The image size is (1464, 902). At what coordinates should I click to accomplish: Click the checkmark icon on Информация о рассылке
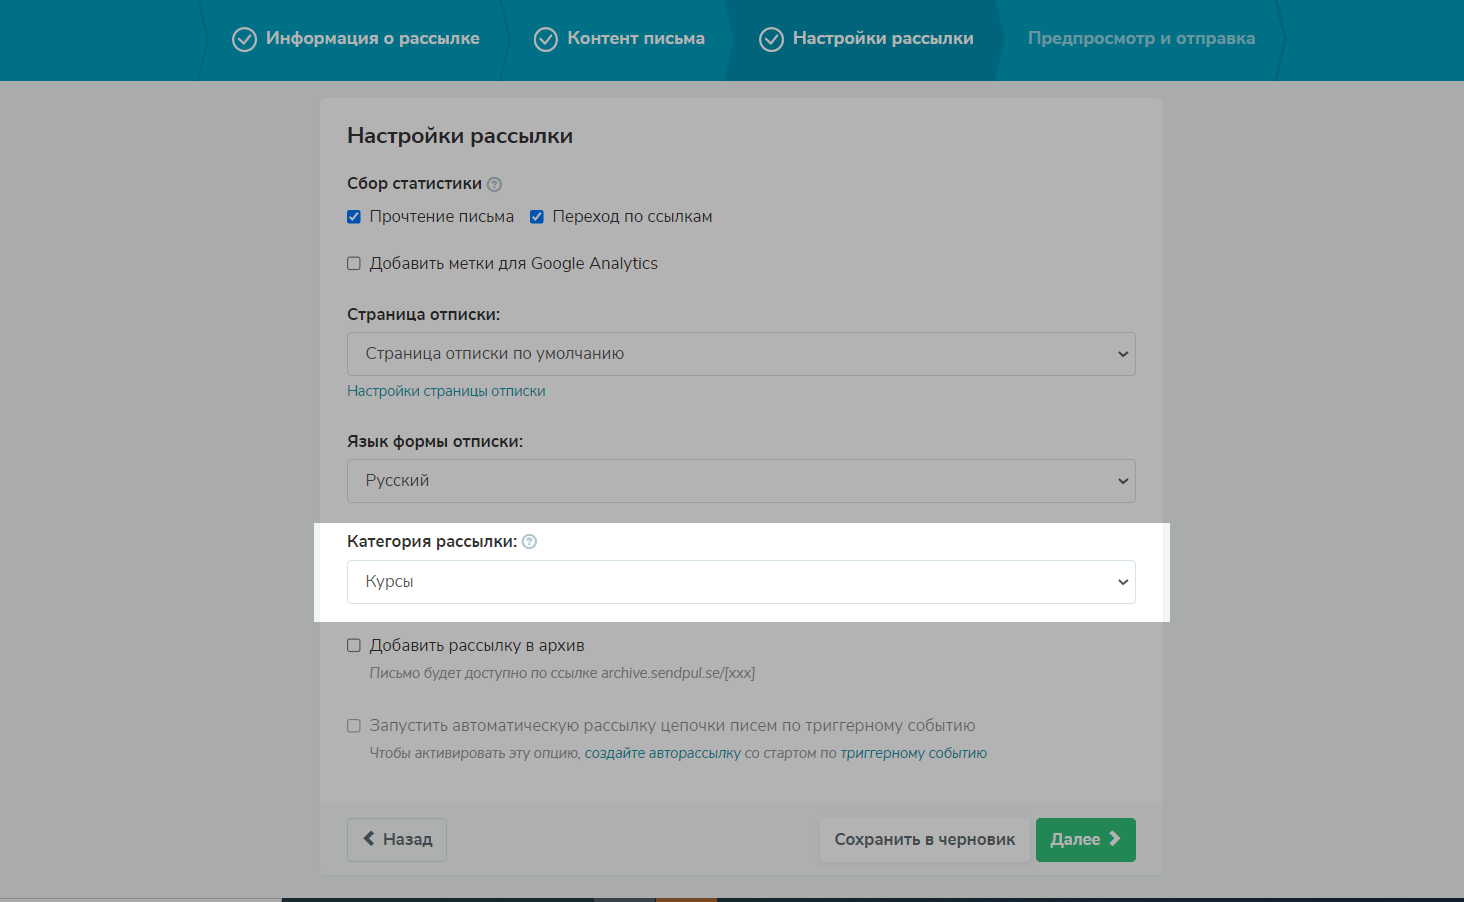(x=244, y=39)
